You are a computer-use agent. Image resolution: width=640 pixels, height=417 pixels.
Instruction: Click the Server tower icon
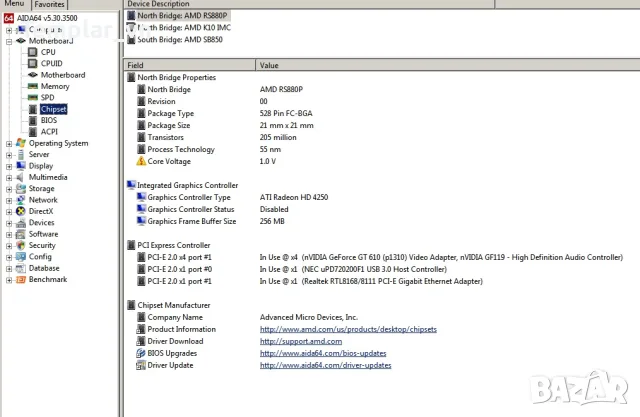tap(21, 155)
